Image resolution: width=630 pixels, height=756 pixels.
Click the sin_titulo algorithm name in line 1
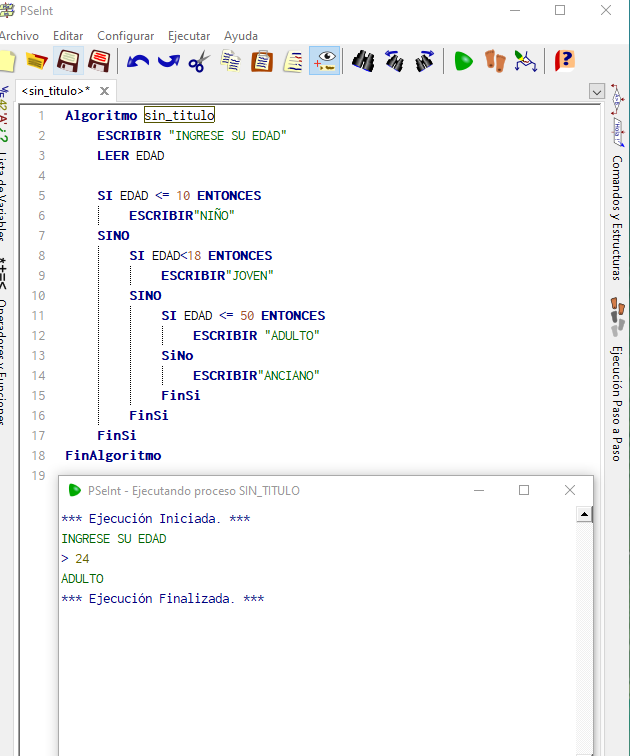[179, 115]
